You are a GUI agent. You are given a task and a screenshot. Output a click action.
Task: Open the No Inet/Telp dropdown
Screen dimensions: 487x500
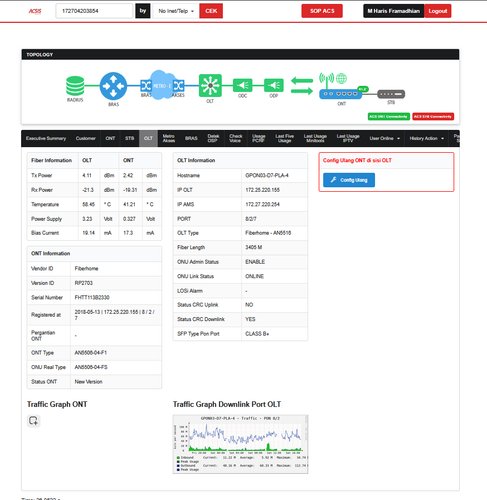point(176,11)
